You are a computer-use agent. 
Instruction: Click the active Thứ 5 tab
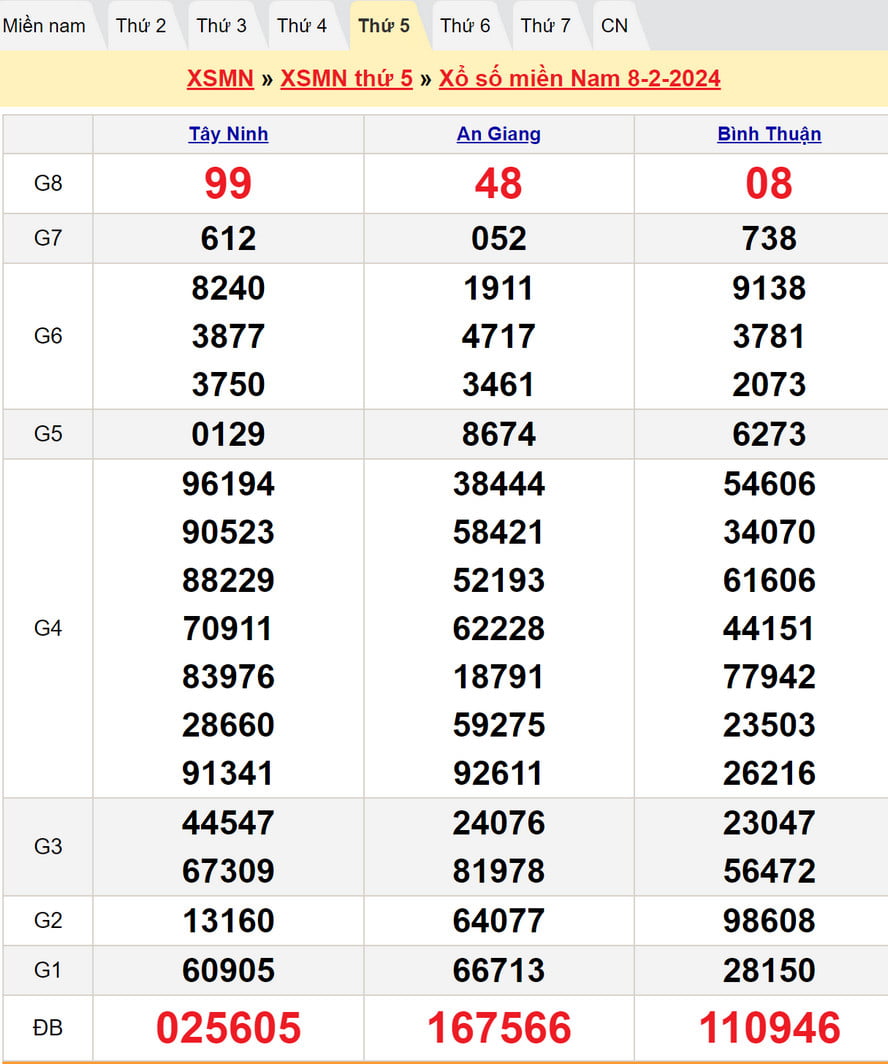(x=384, y=26)
